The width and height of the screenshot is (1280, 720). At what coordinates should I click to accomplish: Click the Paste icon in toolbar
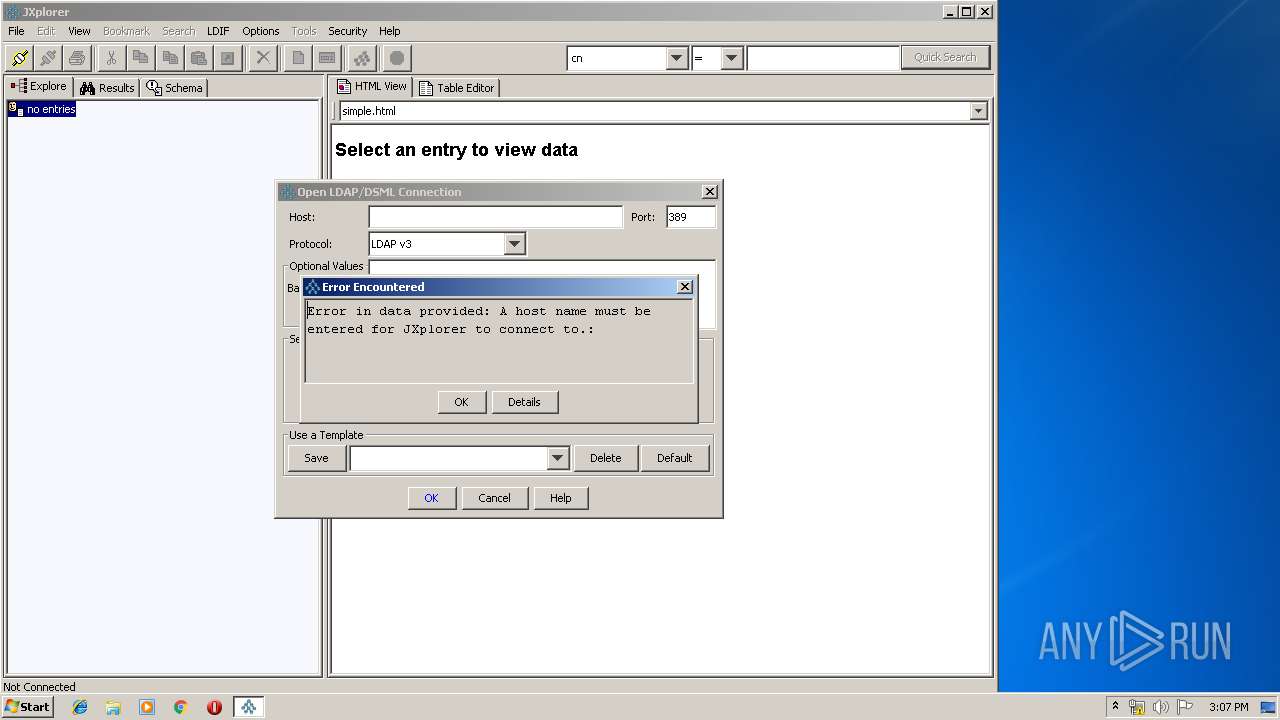pos(199,58)
